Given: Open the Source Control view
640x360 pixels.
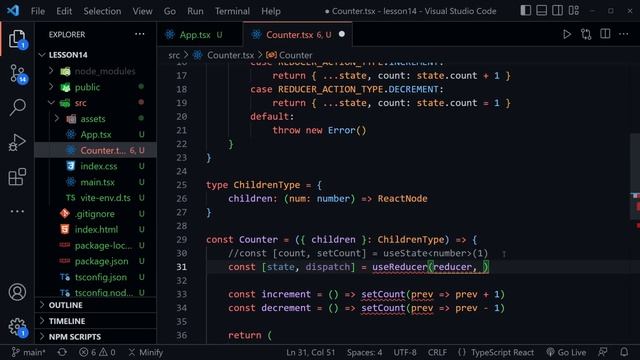Looking at the screenshot, I should coord(17,74).
